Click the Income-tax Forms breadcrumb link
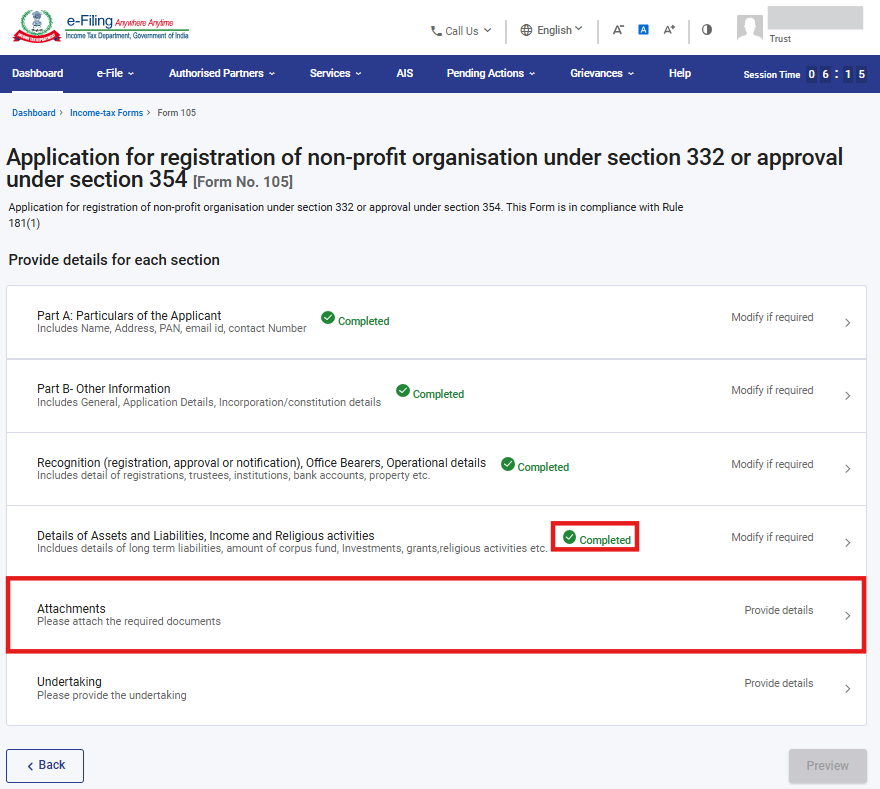 pyautogui.click(x=106, y=113)
